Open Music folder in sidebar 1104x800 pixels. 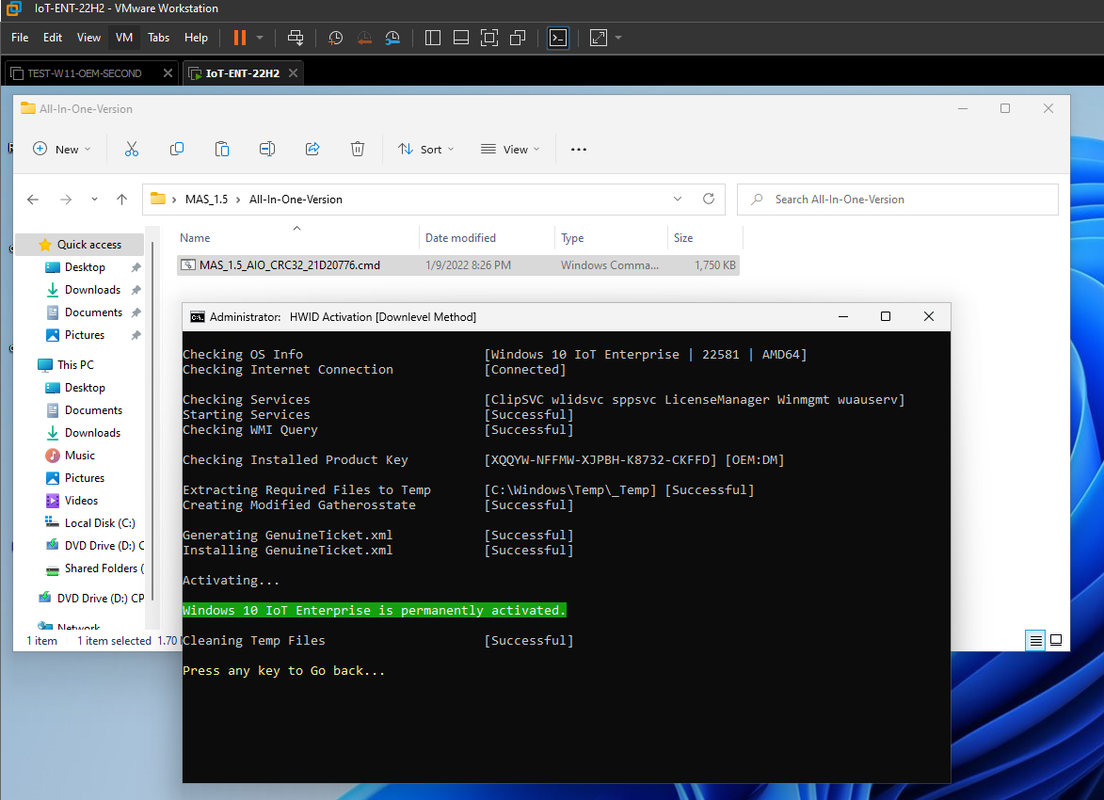pyautogui.click(x=80, y=456)
